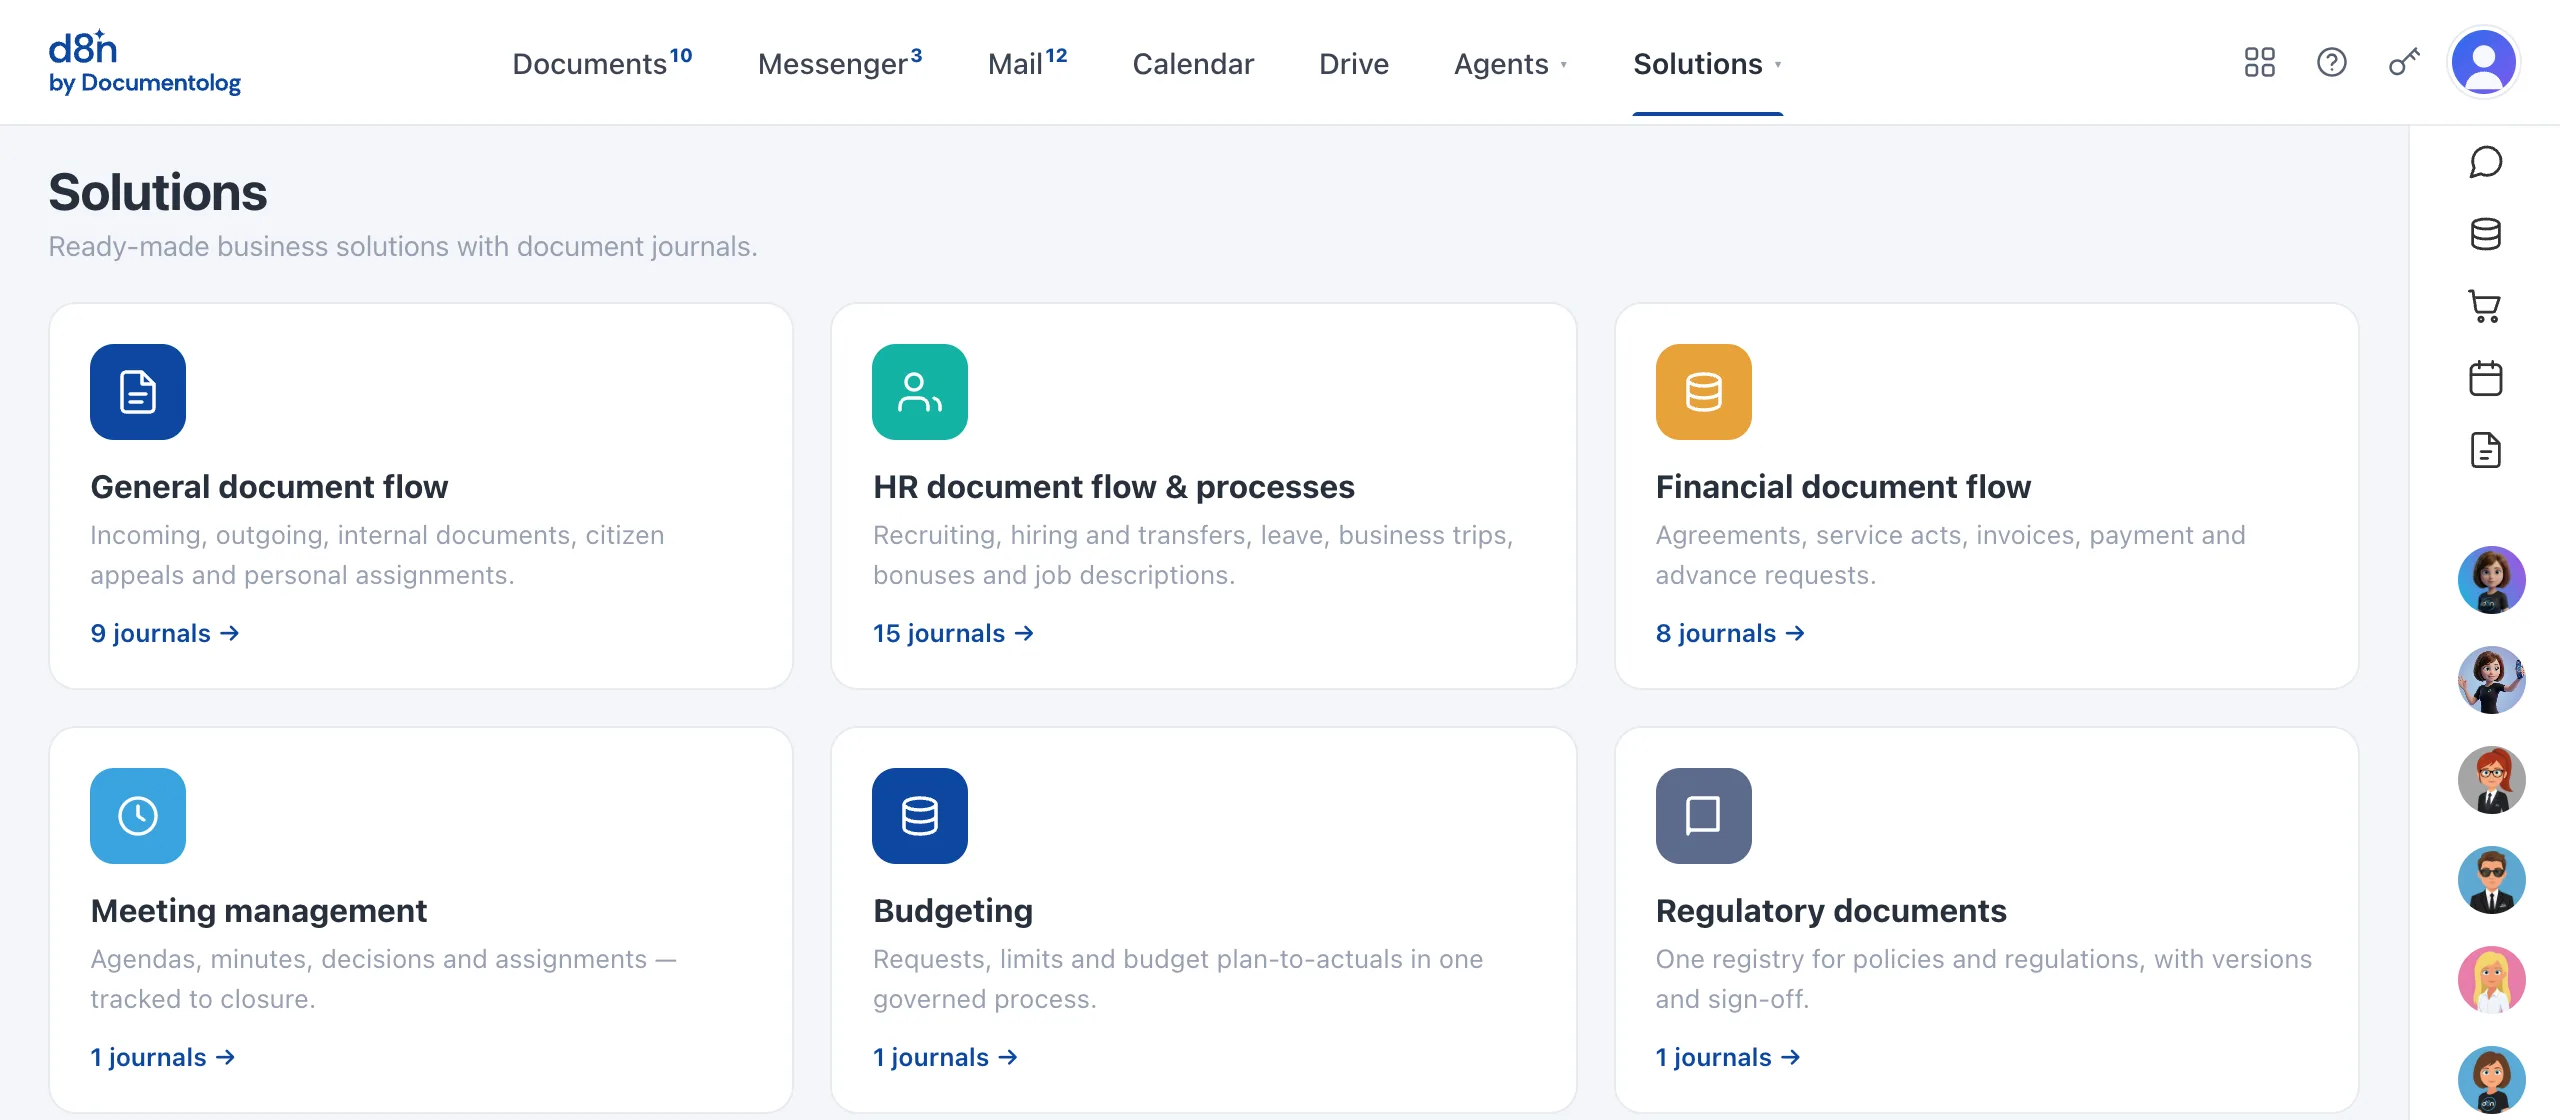The width and height of the screenshot is (2560, 1120).
Task: Select the blonde woman on pink avatar
Action: point(2491,980)
